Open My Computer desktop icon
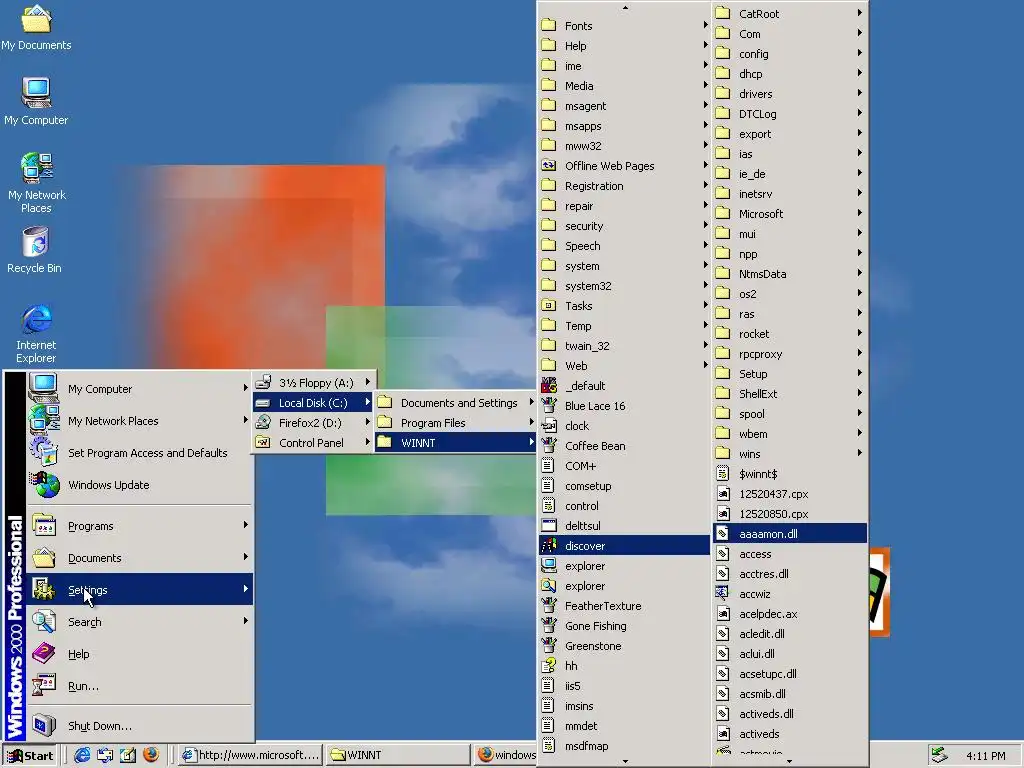Viewport: 1024px width, 768px height. pos(36,101)
